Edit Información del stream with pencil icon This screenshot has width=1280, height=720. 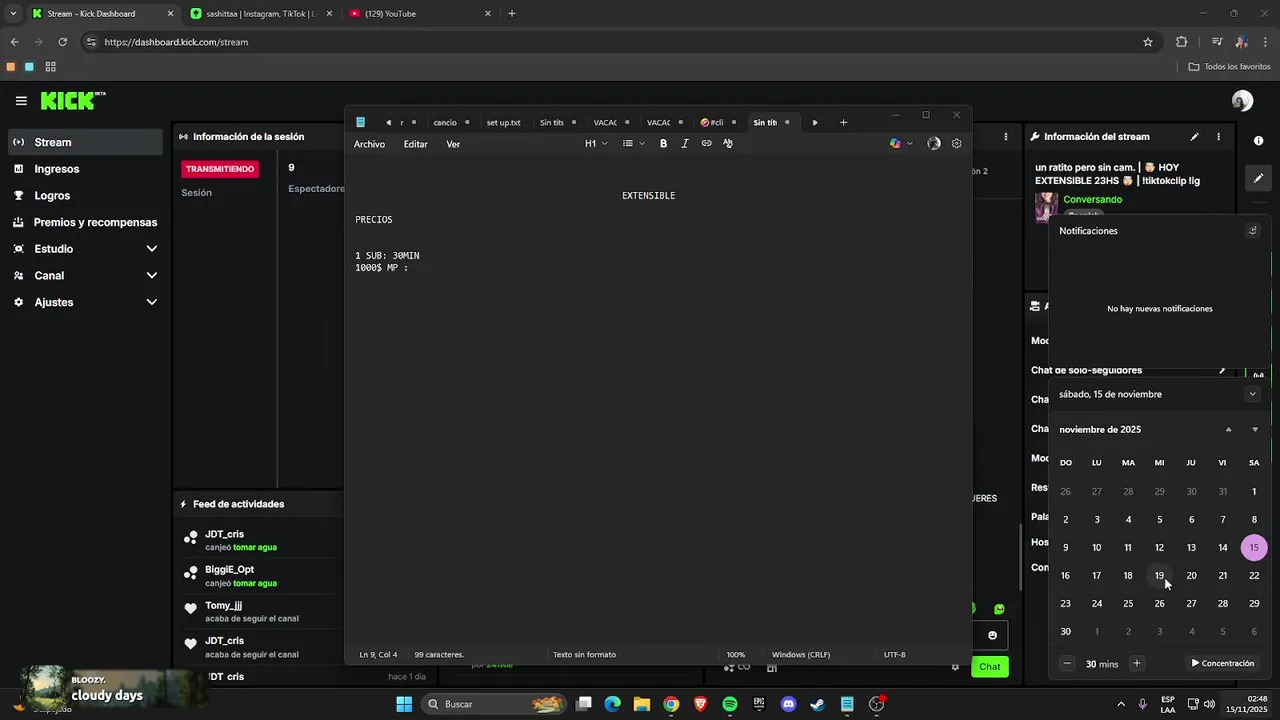[x=1194, y=137]
